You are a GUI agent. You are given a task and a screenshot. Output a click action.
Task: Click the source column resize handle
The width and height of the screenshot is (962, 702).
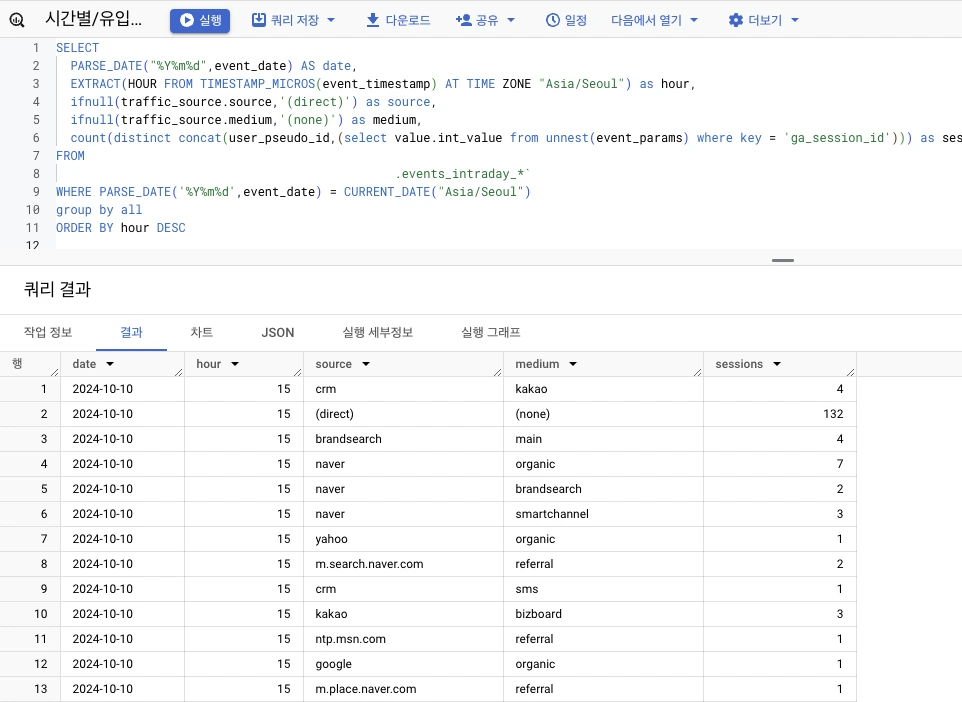(498, 372)
